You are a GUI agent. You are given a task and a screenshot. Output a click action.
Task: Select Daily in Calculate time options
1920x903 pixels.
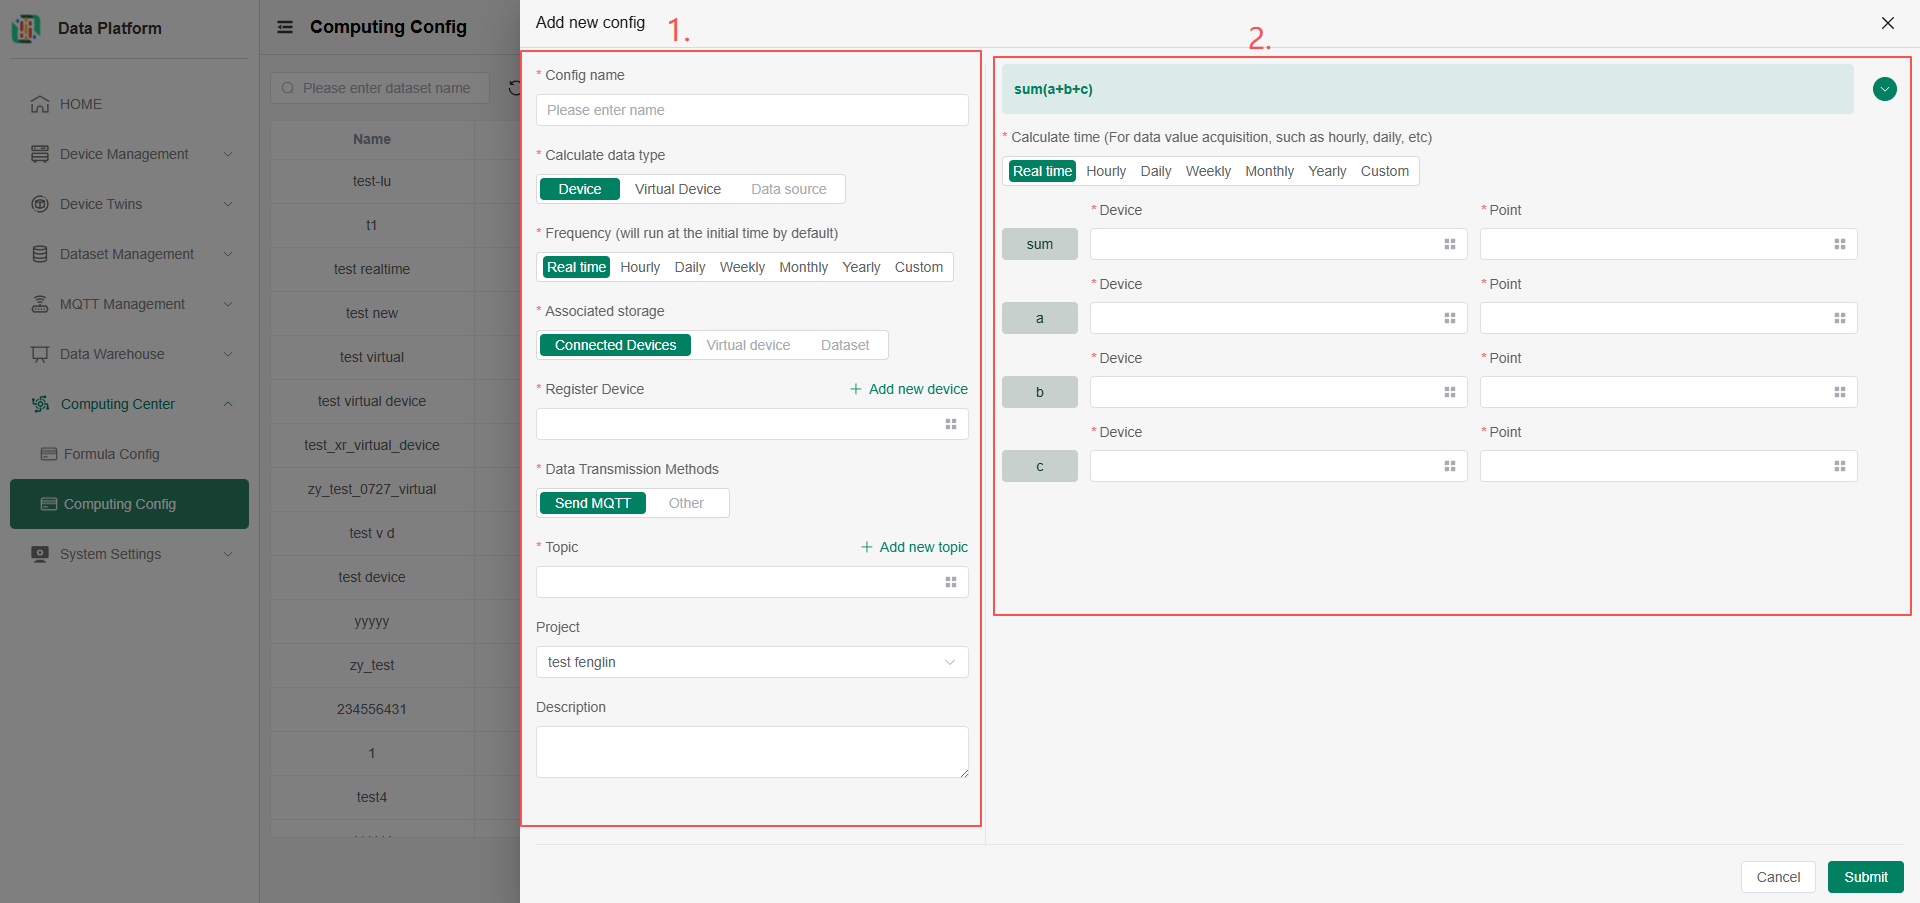coord(1155,171)
